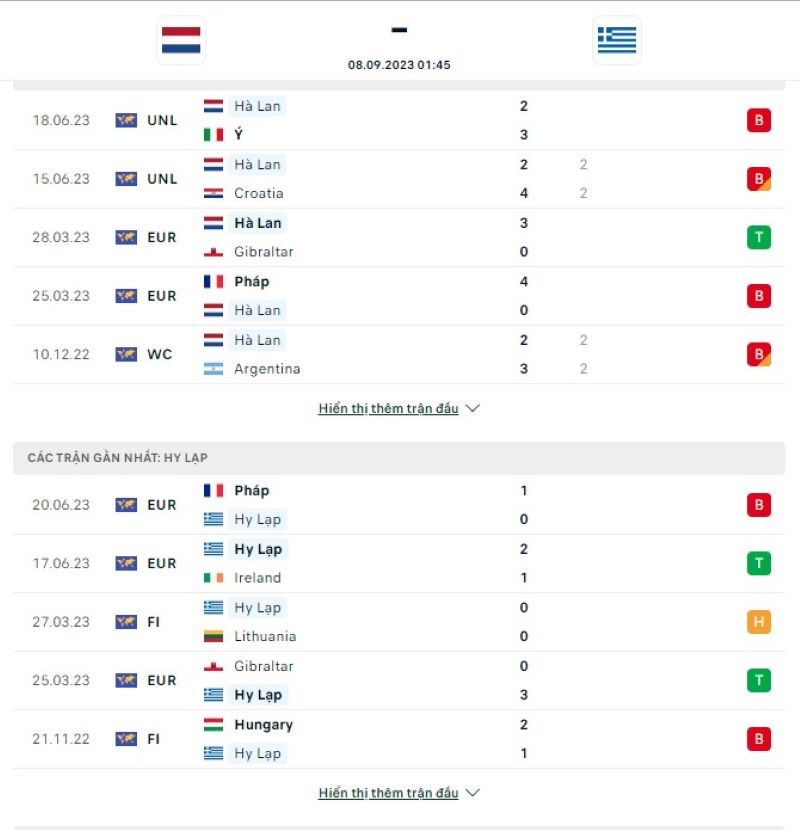Open the Lithuania team link
The image size is (800, 830).
(x=265, y=636)
